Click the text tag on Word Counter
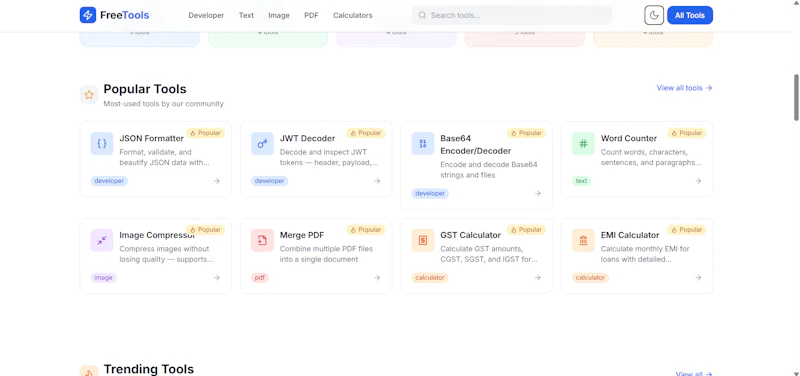The width and height of the screenshot is (800, 376). coord(581,181)
